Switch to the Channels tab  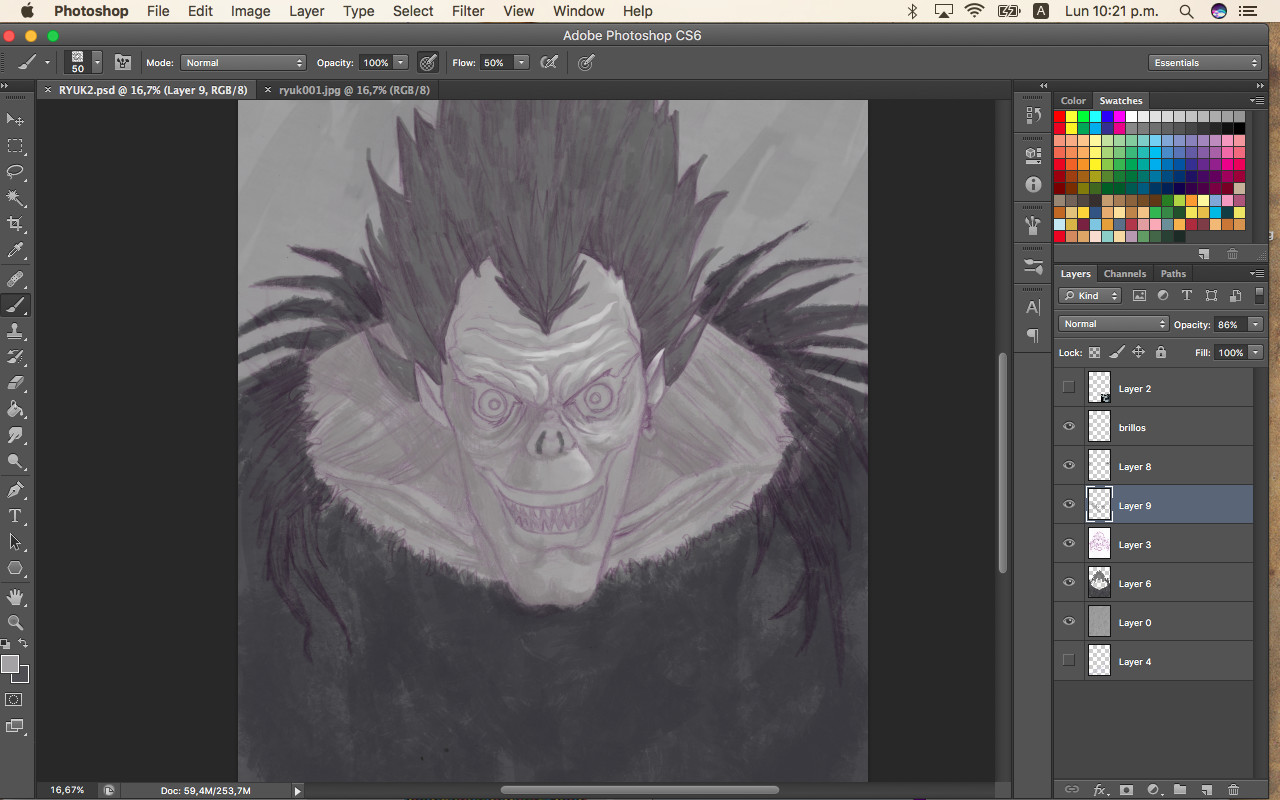[1125, 273]
